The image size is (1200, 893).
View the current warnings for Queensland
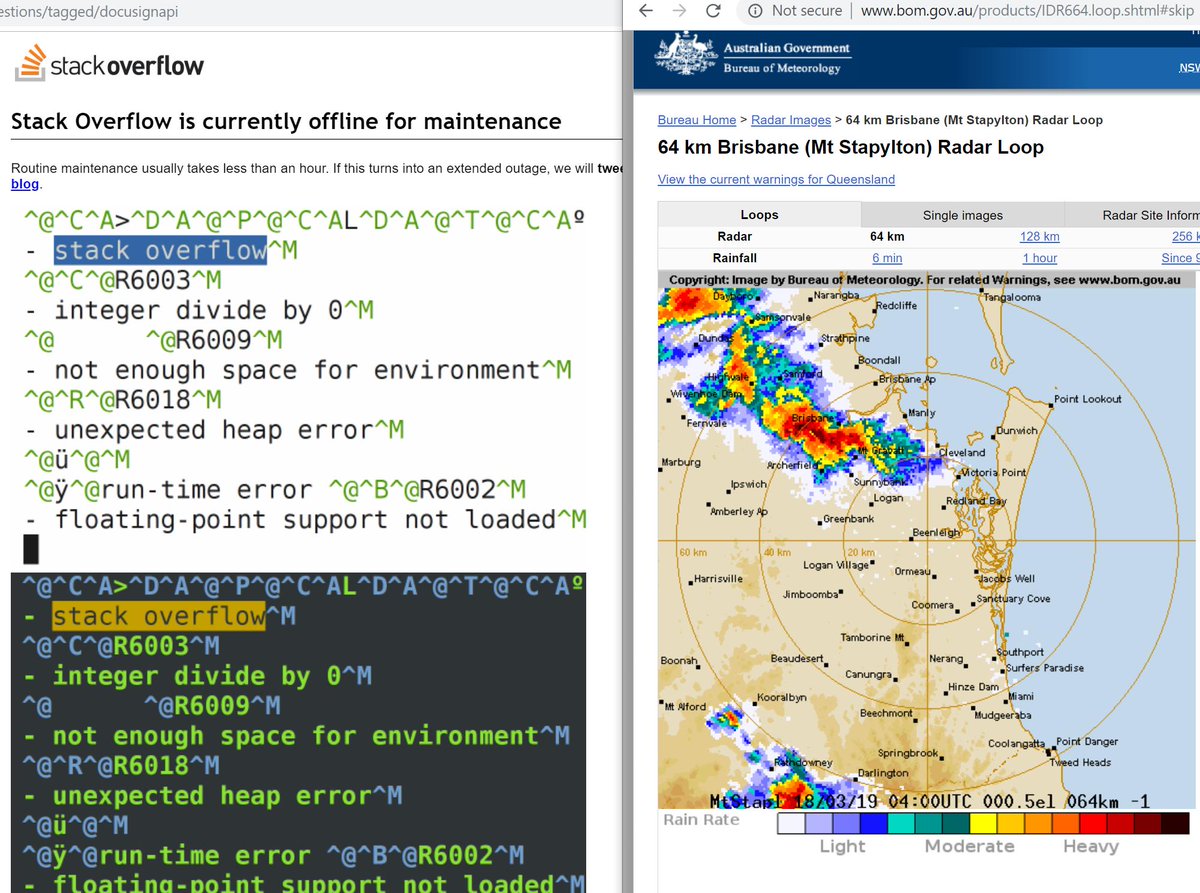(776, 180)
